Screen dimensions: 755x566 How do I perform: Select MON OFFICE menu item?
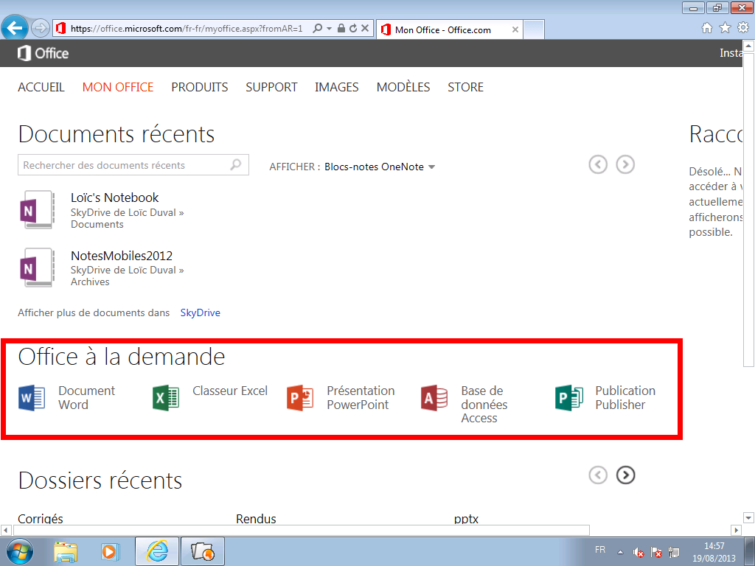tap(117, 87)
